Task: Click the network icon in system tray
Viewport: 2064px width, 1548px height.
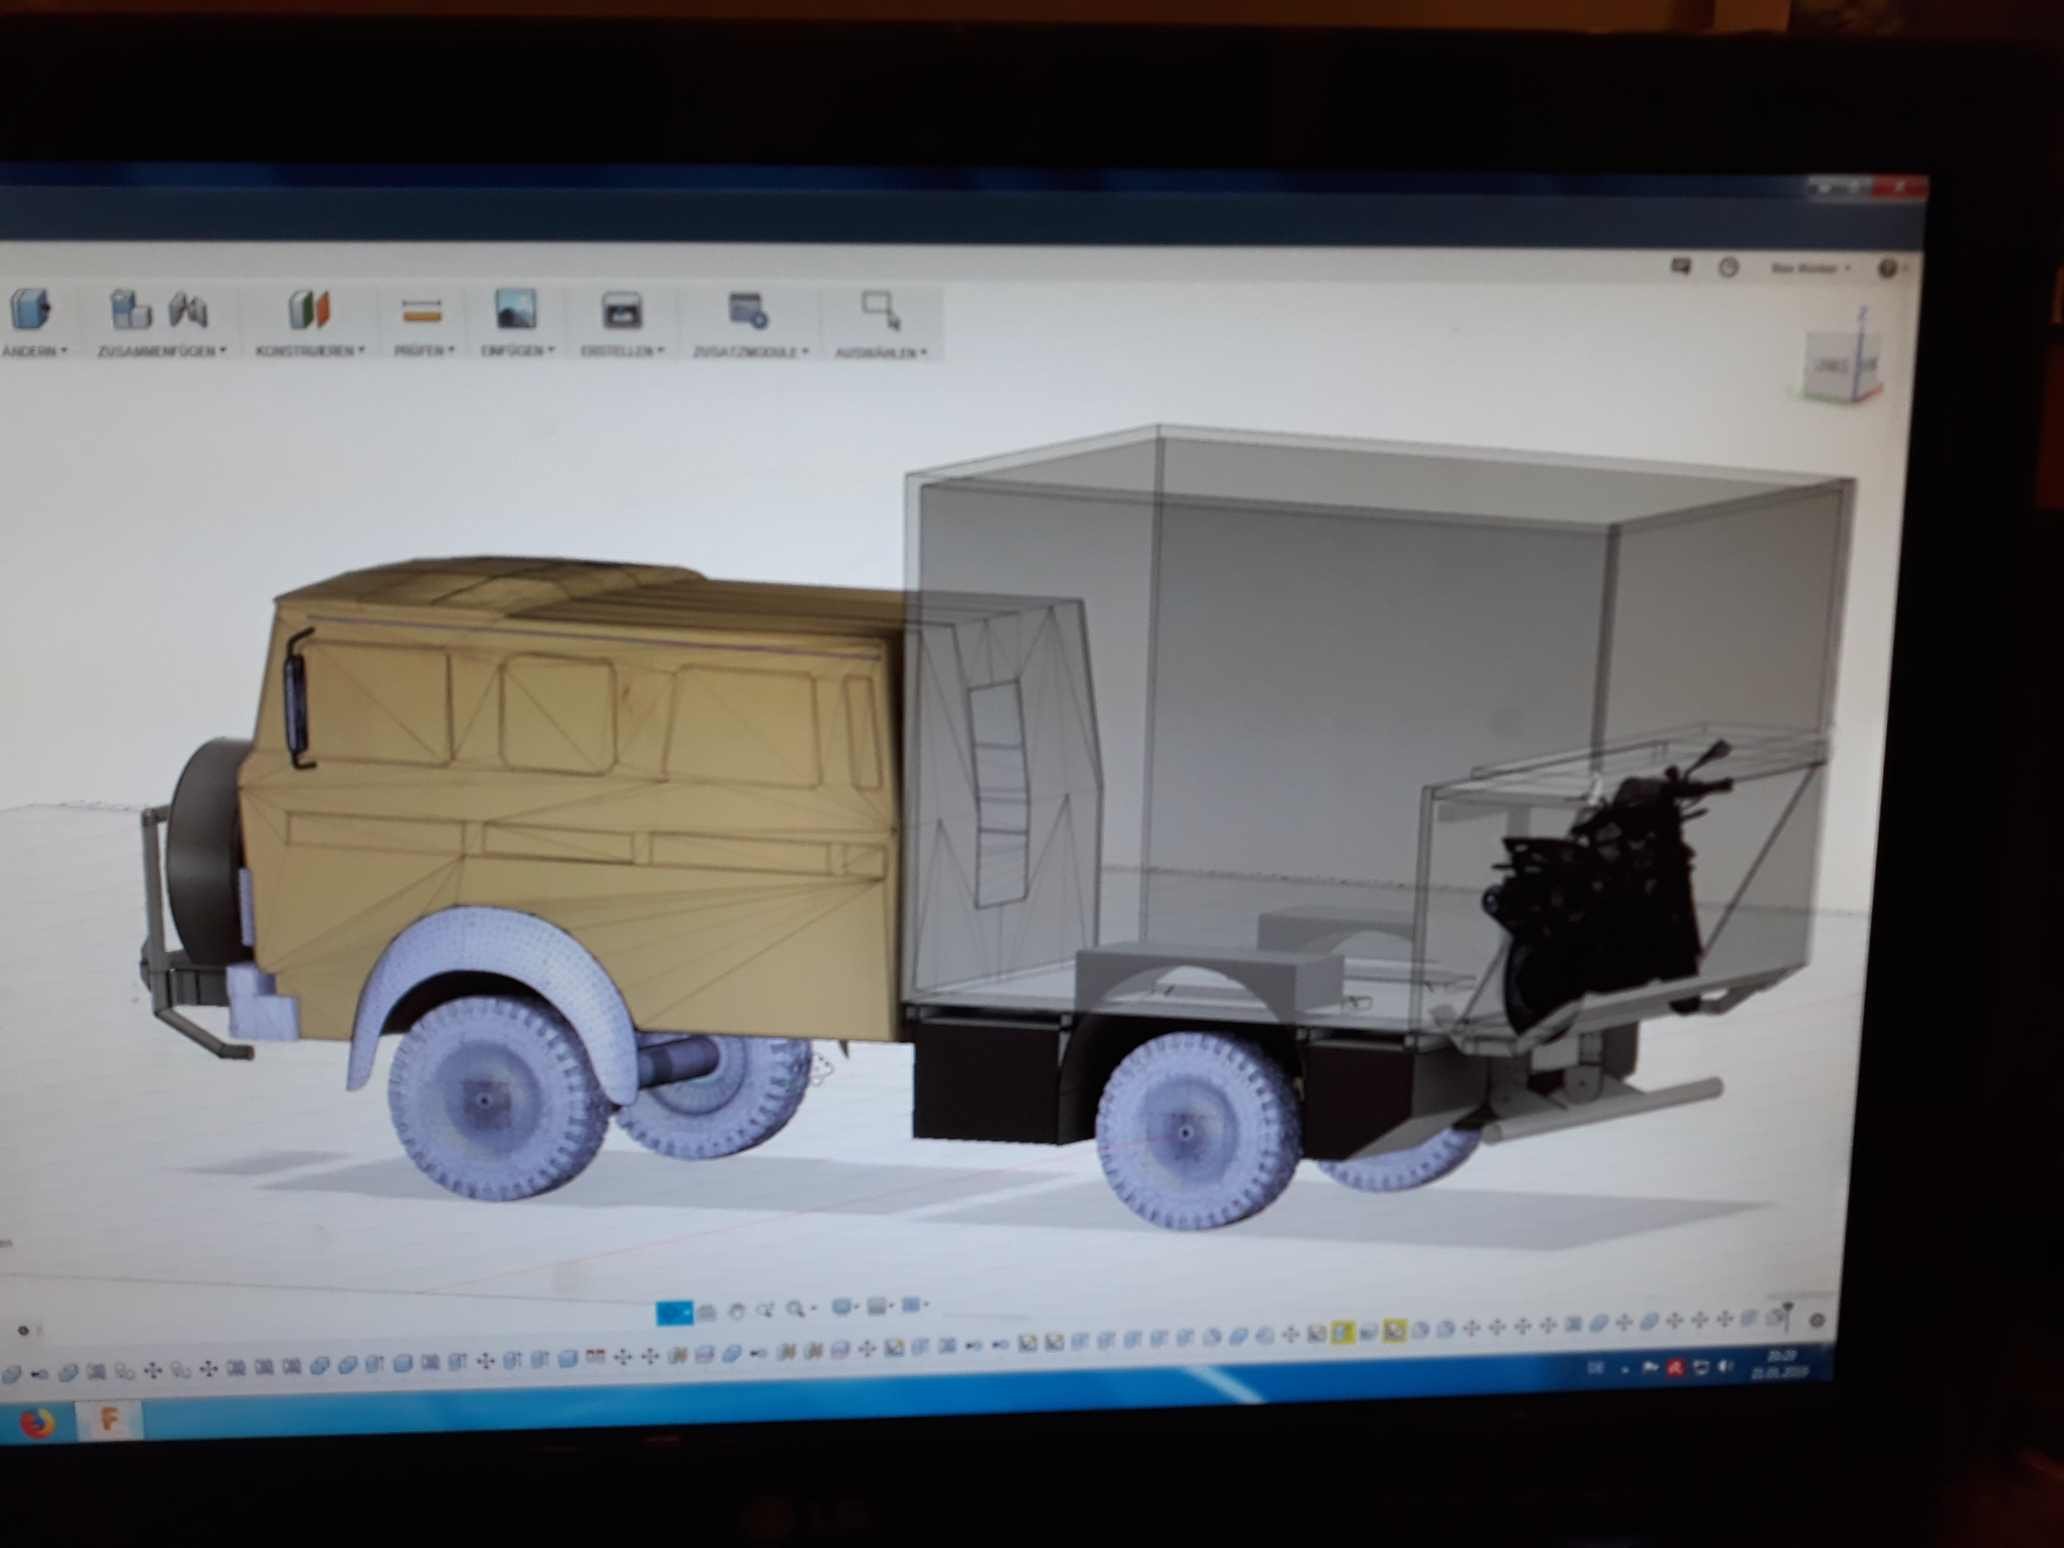Action: tap(1700, 1367)
